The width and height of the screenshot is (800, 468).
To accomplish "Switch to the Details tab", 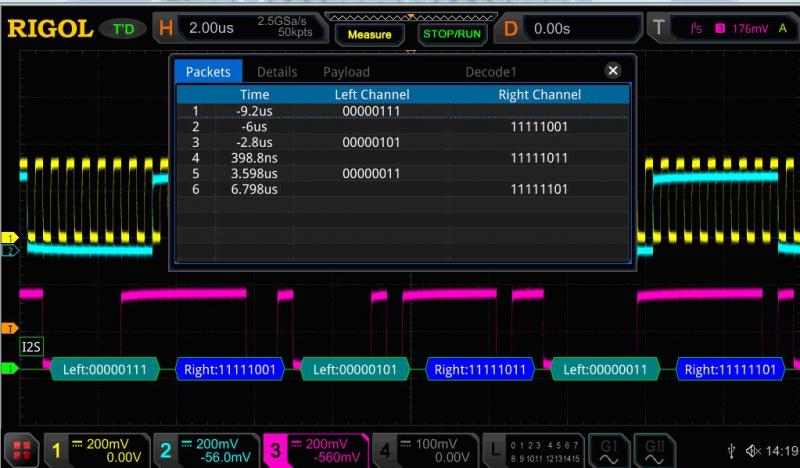I will (x=277, y=72).
